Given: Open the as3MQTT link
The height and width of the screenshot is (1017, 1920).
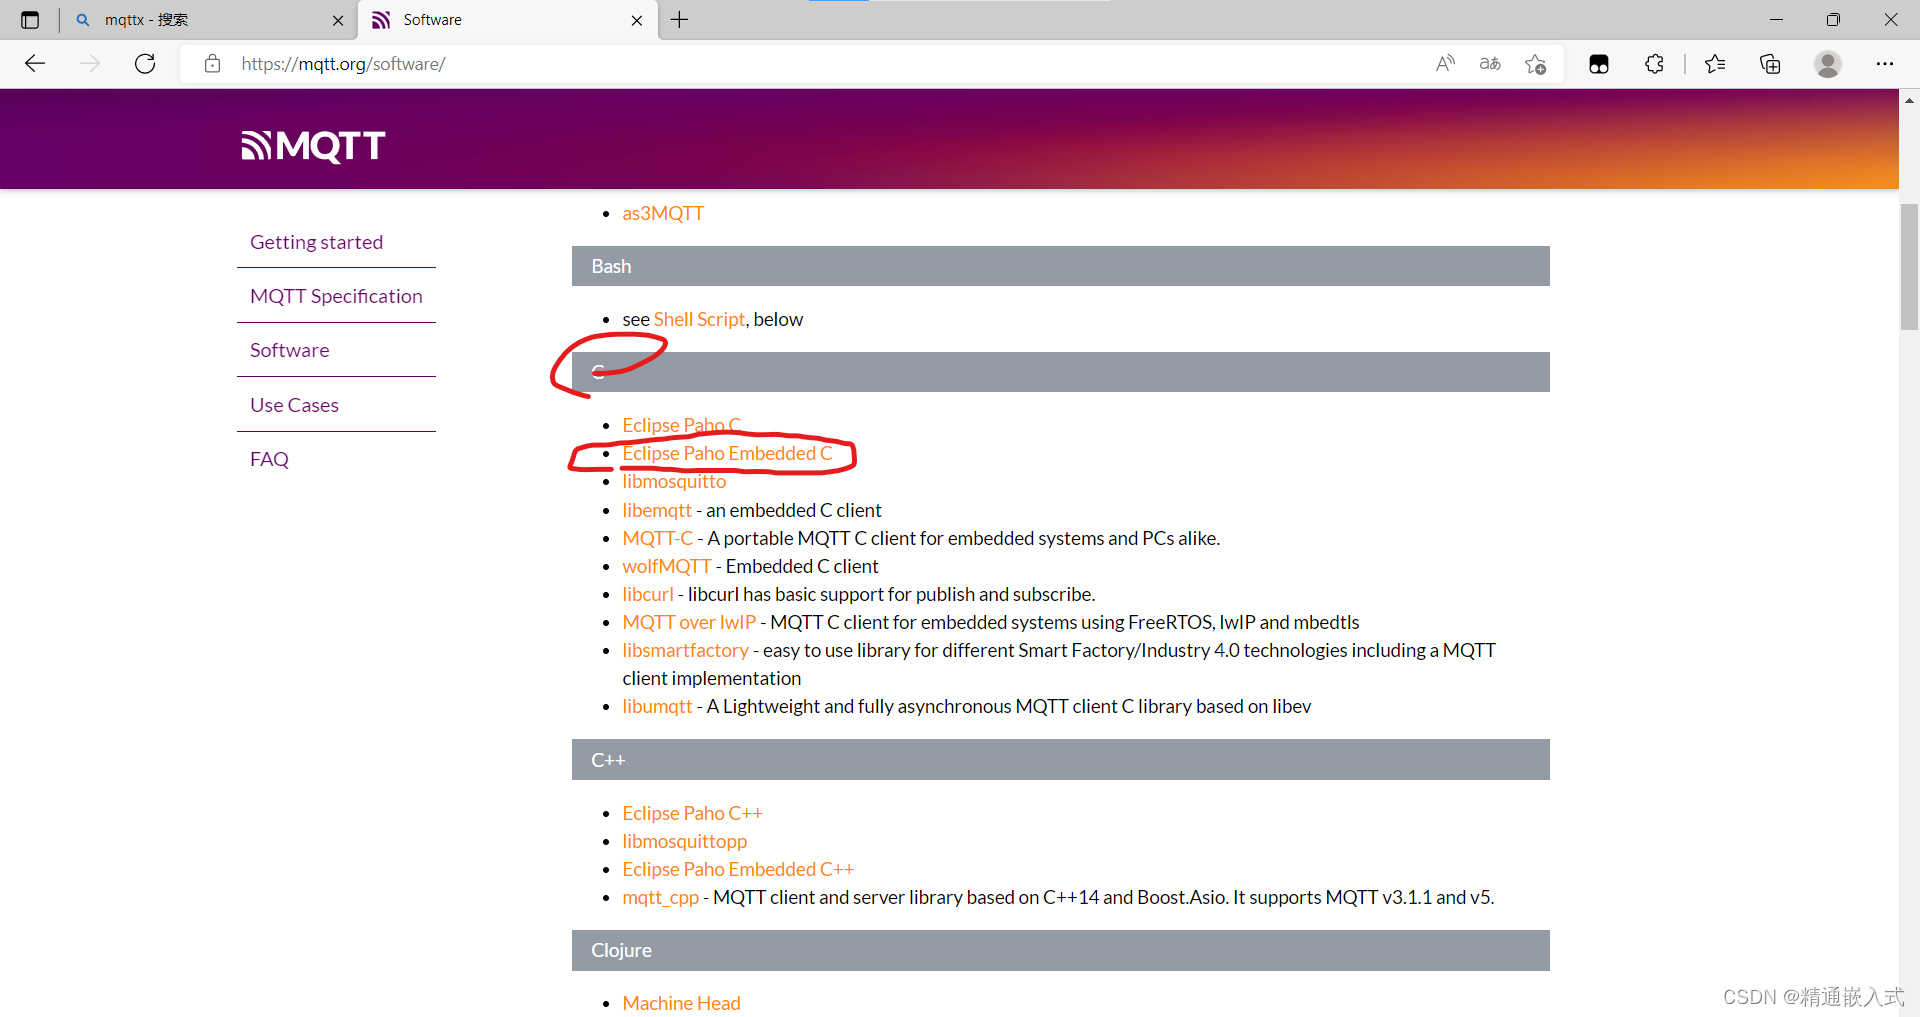Looking at the screenshot, I should pos(663,213).
